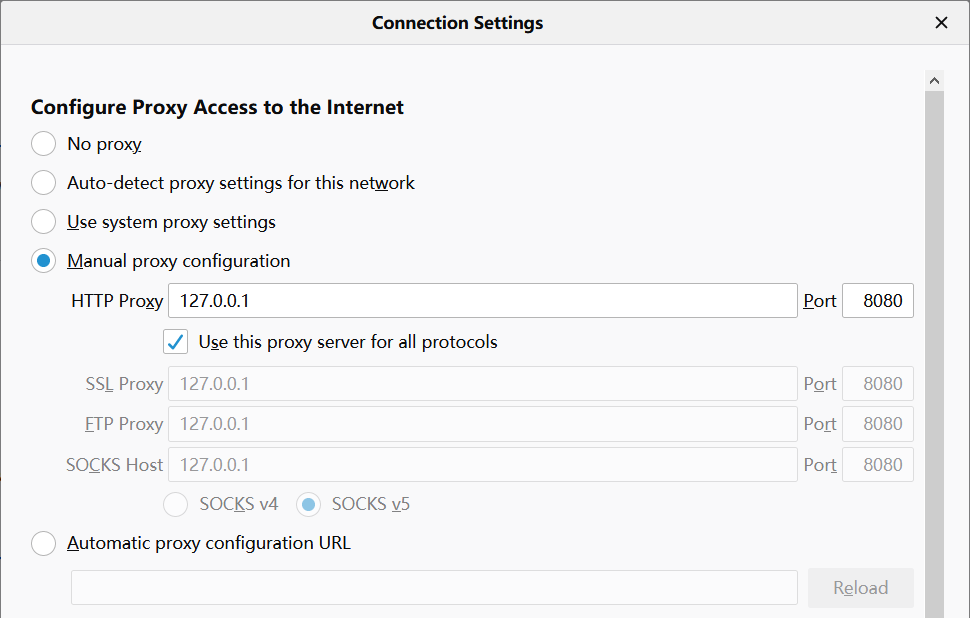The width and height of the screenshot is (970, 618).
Task: Click the SSL Proxy Port field
Action: click(x=878, y=384)
